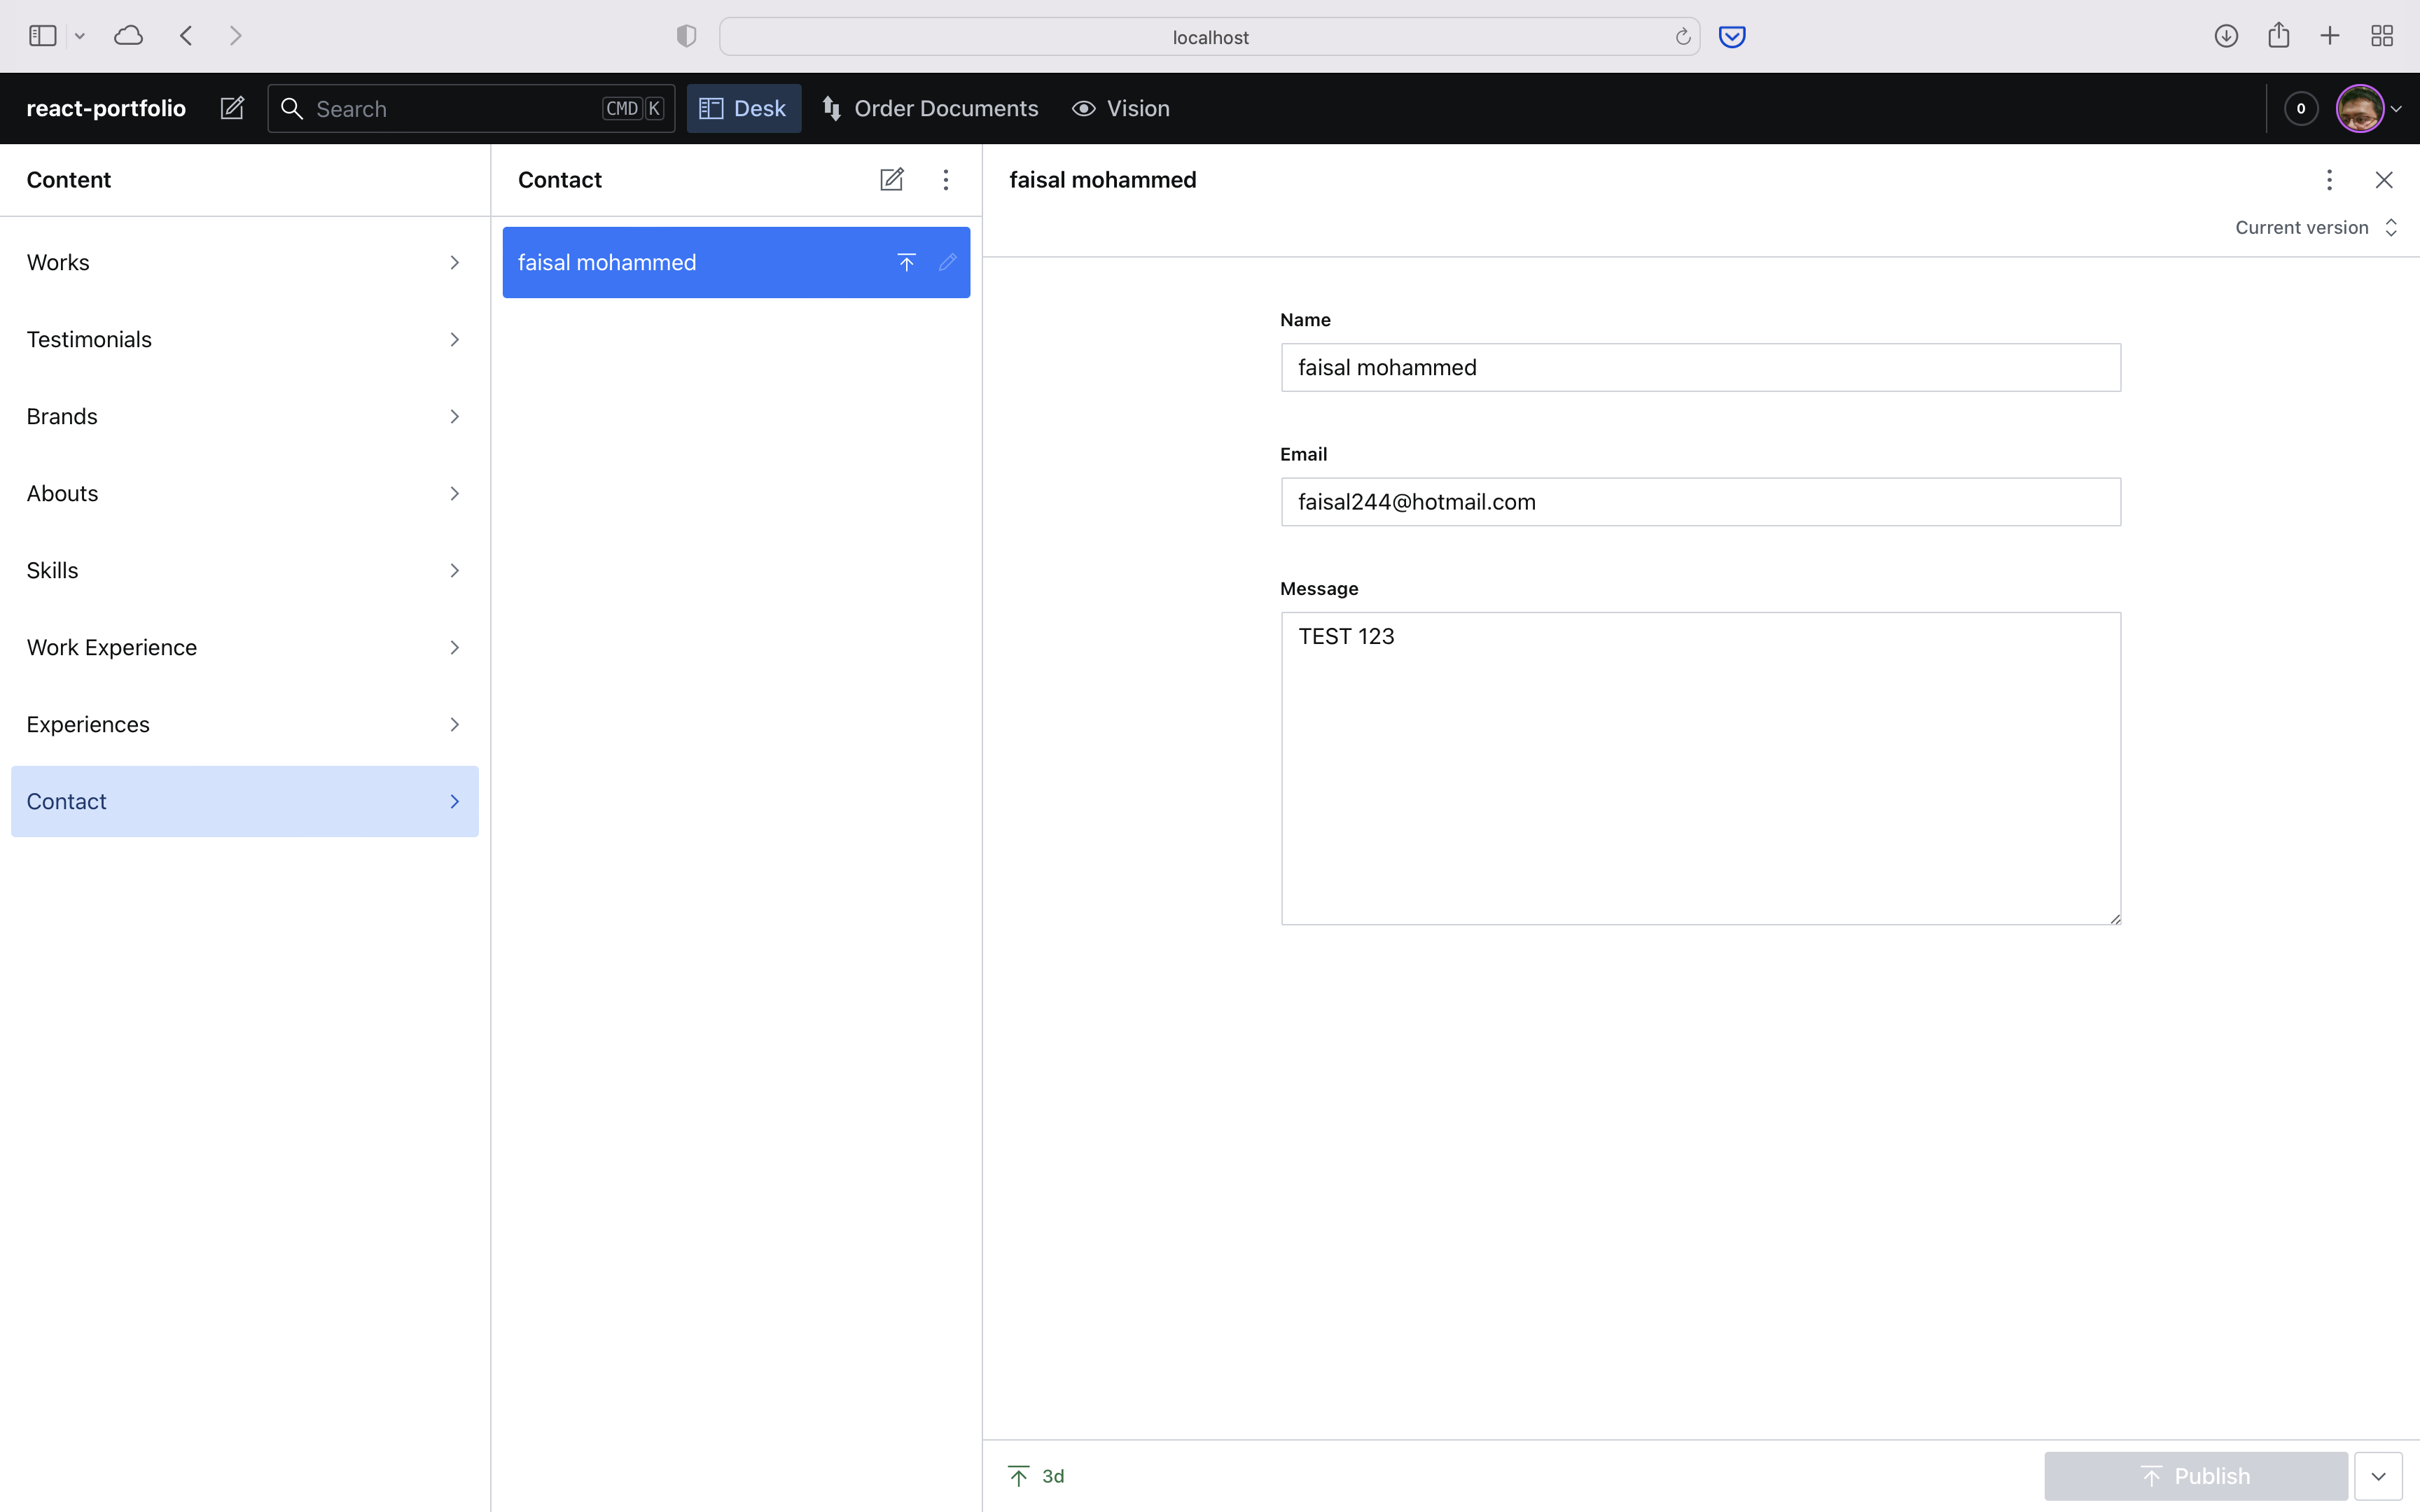2420x1512 pixels.
Task: Click the last-published up-arrow icon near 3d
Action: click(1018, 1475)
